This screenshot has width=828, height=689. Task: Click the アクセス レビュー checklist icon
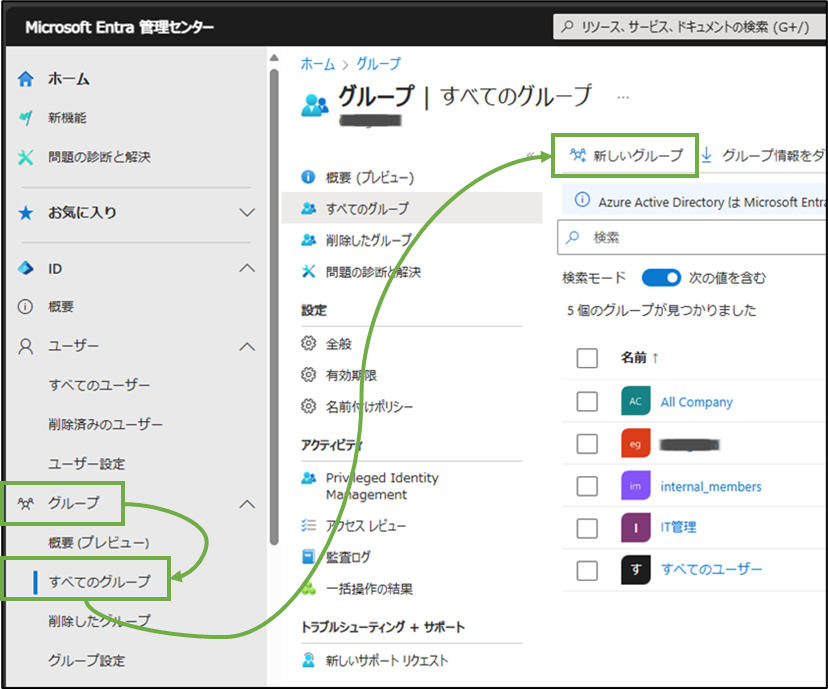point(308,525)
